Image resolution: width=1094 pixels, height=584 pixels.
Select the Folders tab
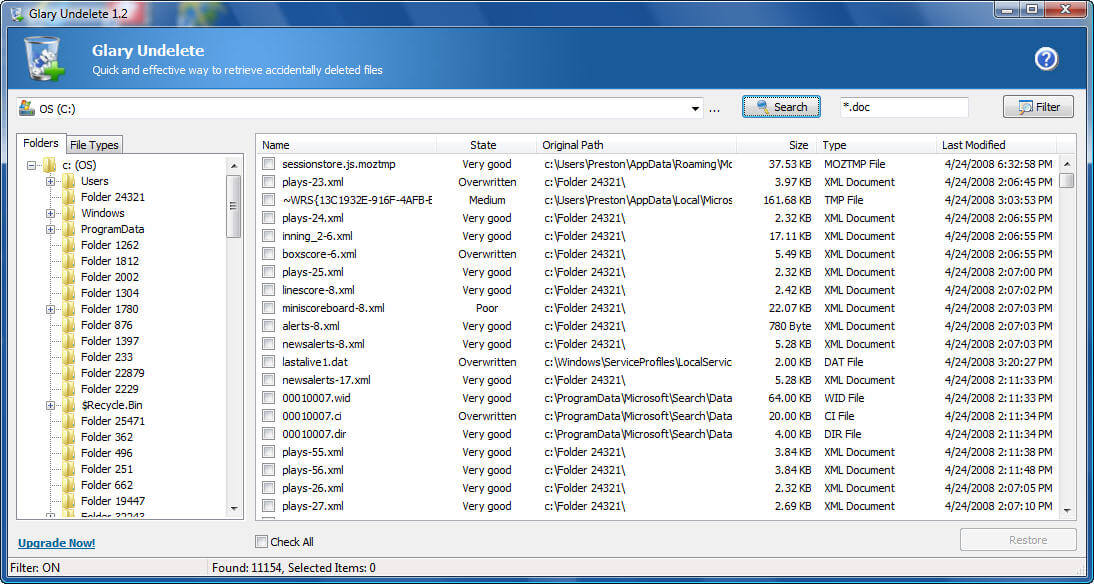coord(41,143)
